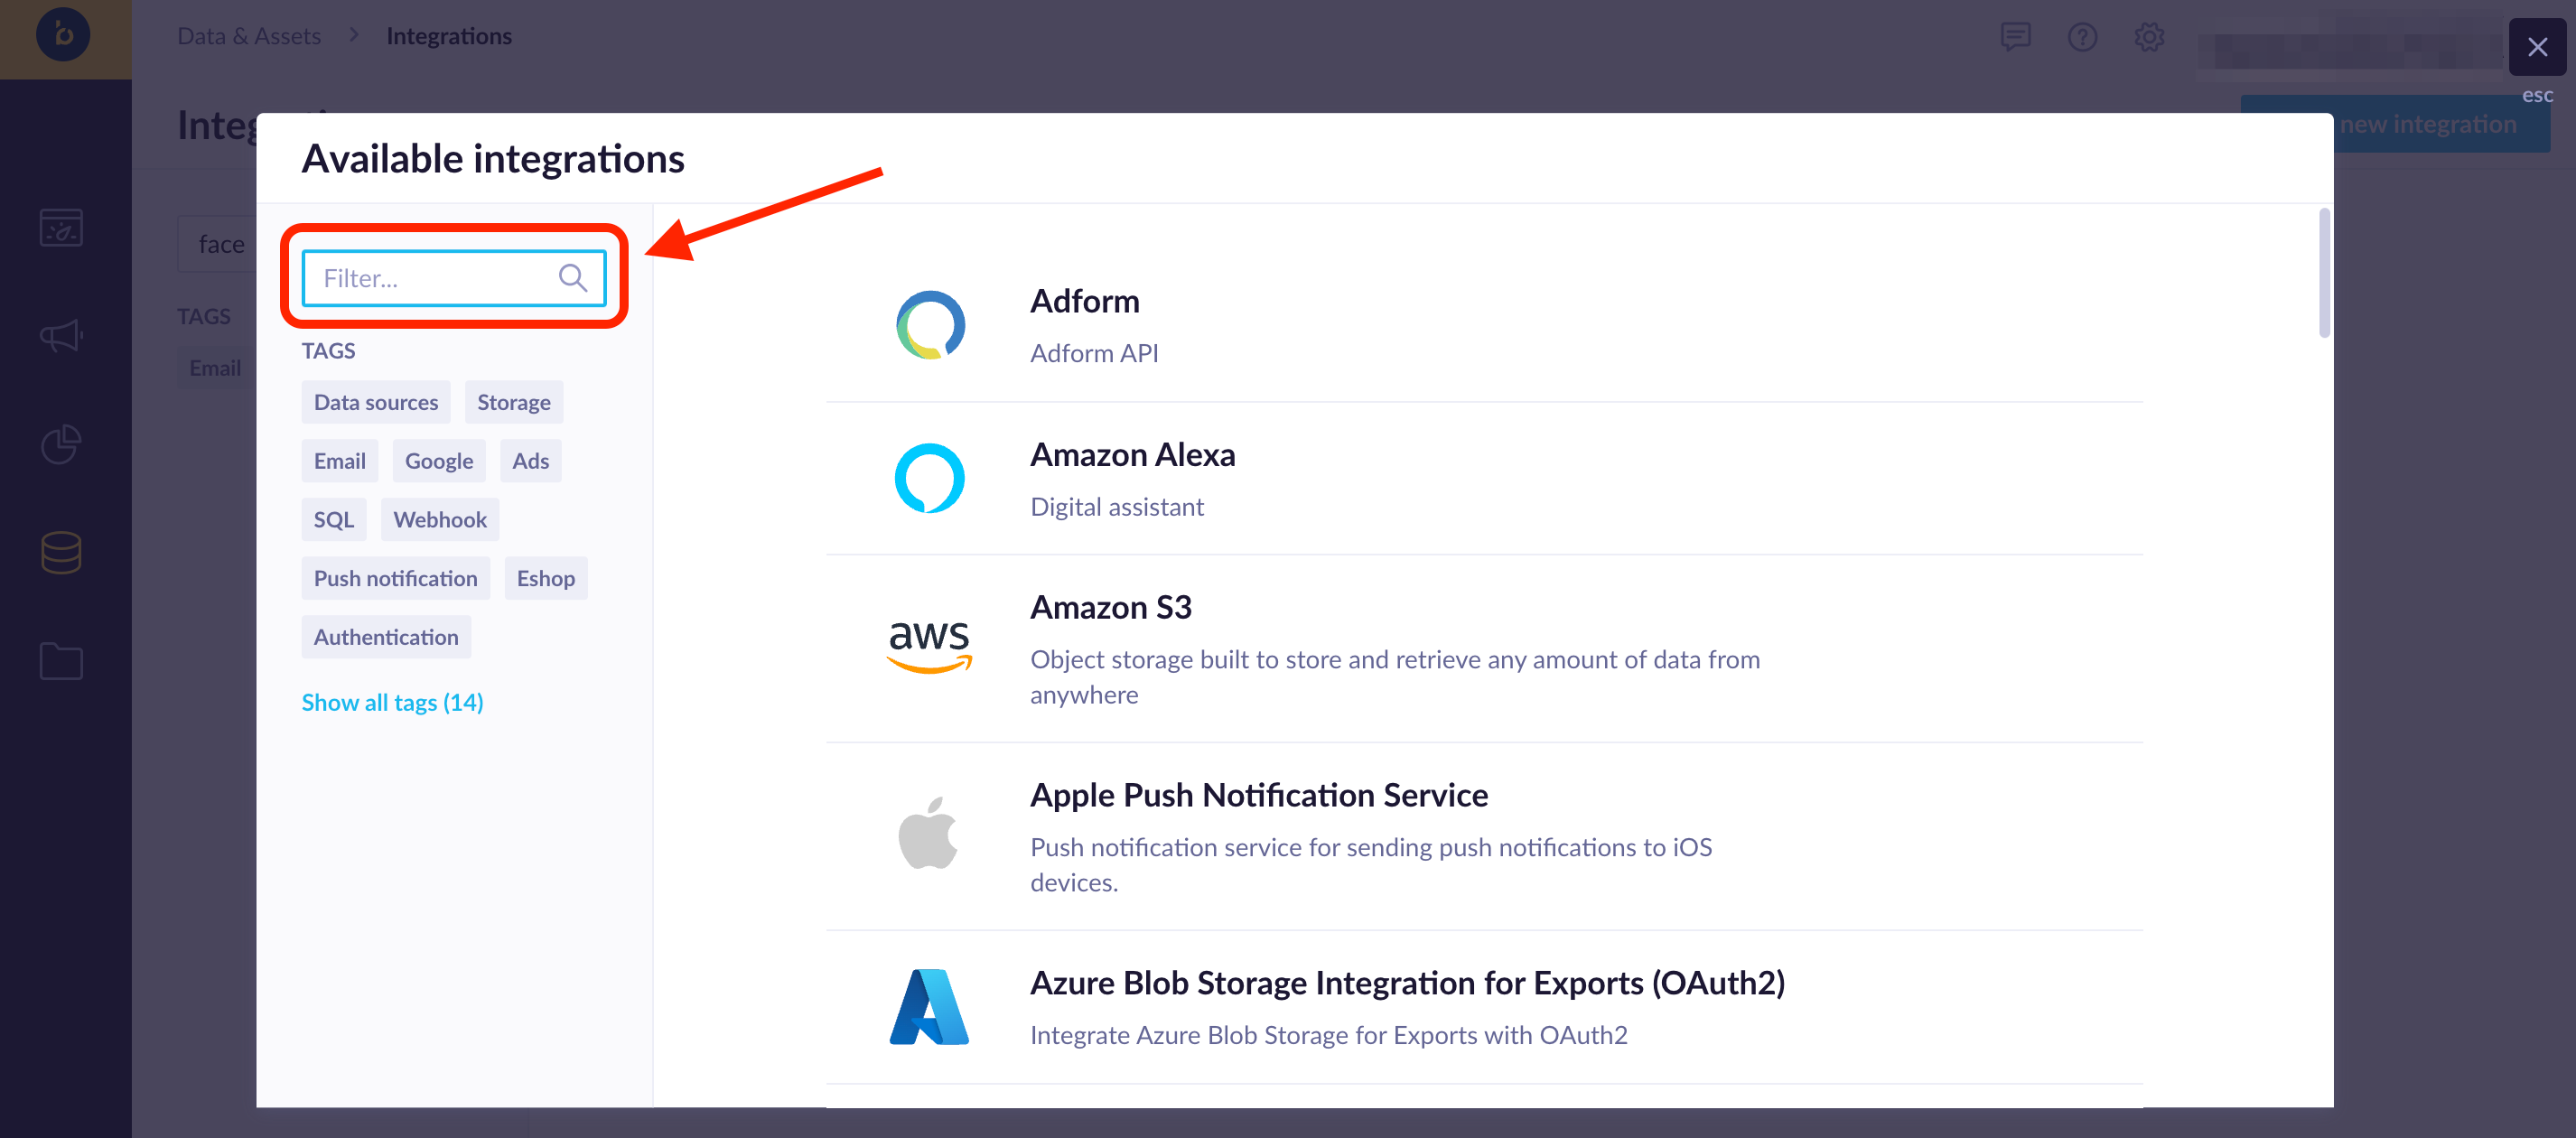Select the Amazon Alexa ring icon
Screen dimensions: 2576x1138
pyautogui.click(x=930, y=478)
